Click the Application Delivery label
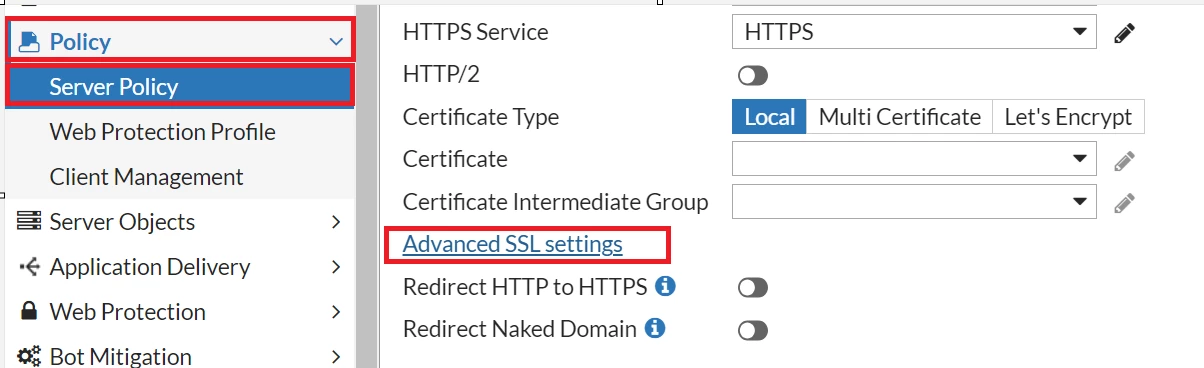This screenshot has height=368, width=1204. (150, 267)
